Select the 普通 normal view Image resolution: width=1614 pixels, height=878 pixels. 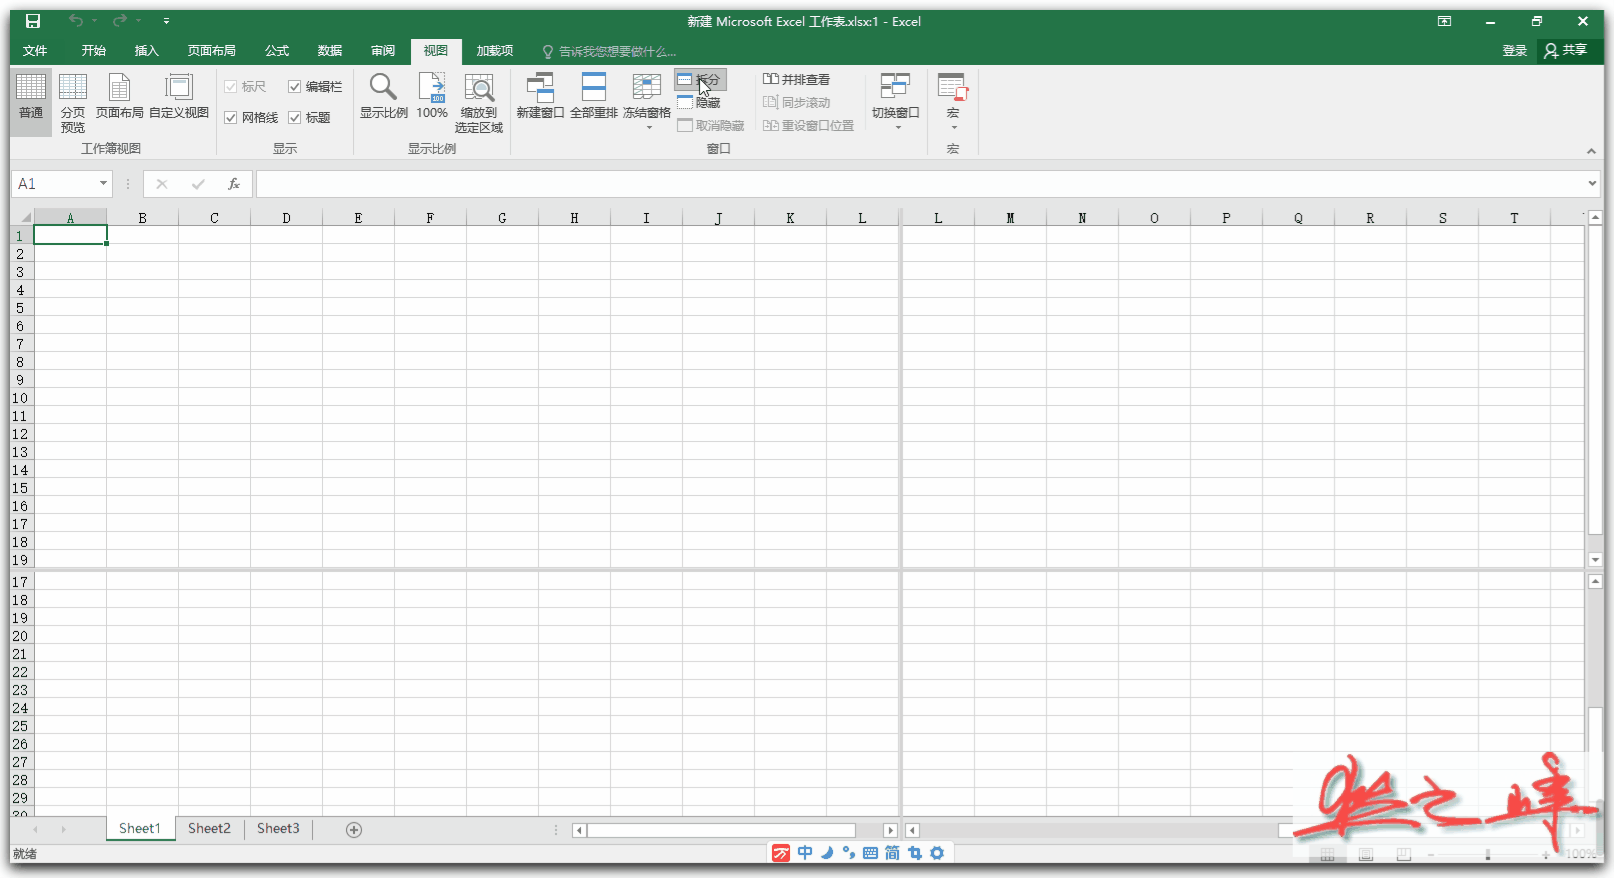[x=31, y=103]
